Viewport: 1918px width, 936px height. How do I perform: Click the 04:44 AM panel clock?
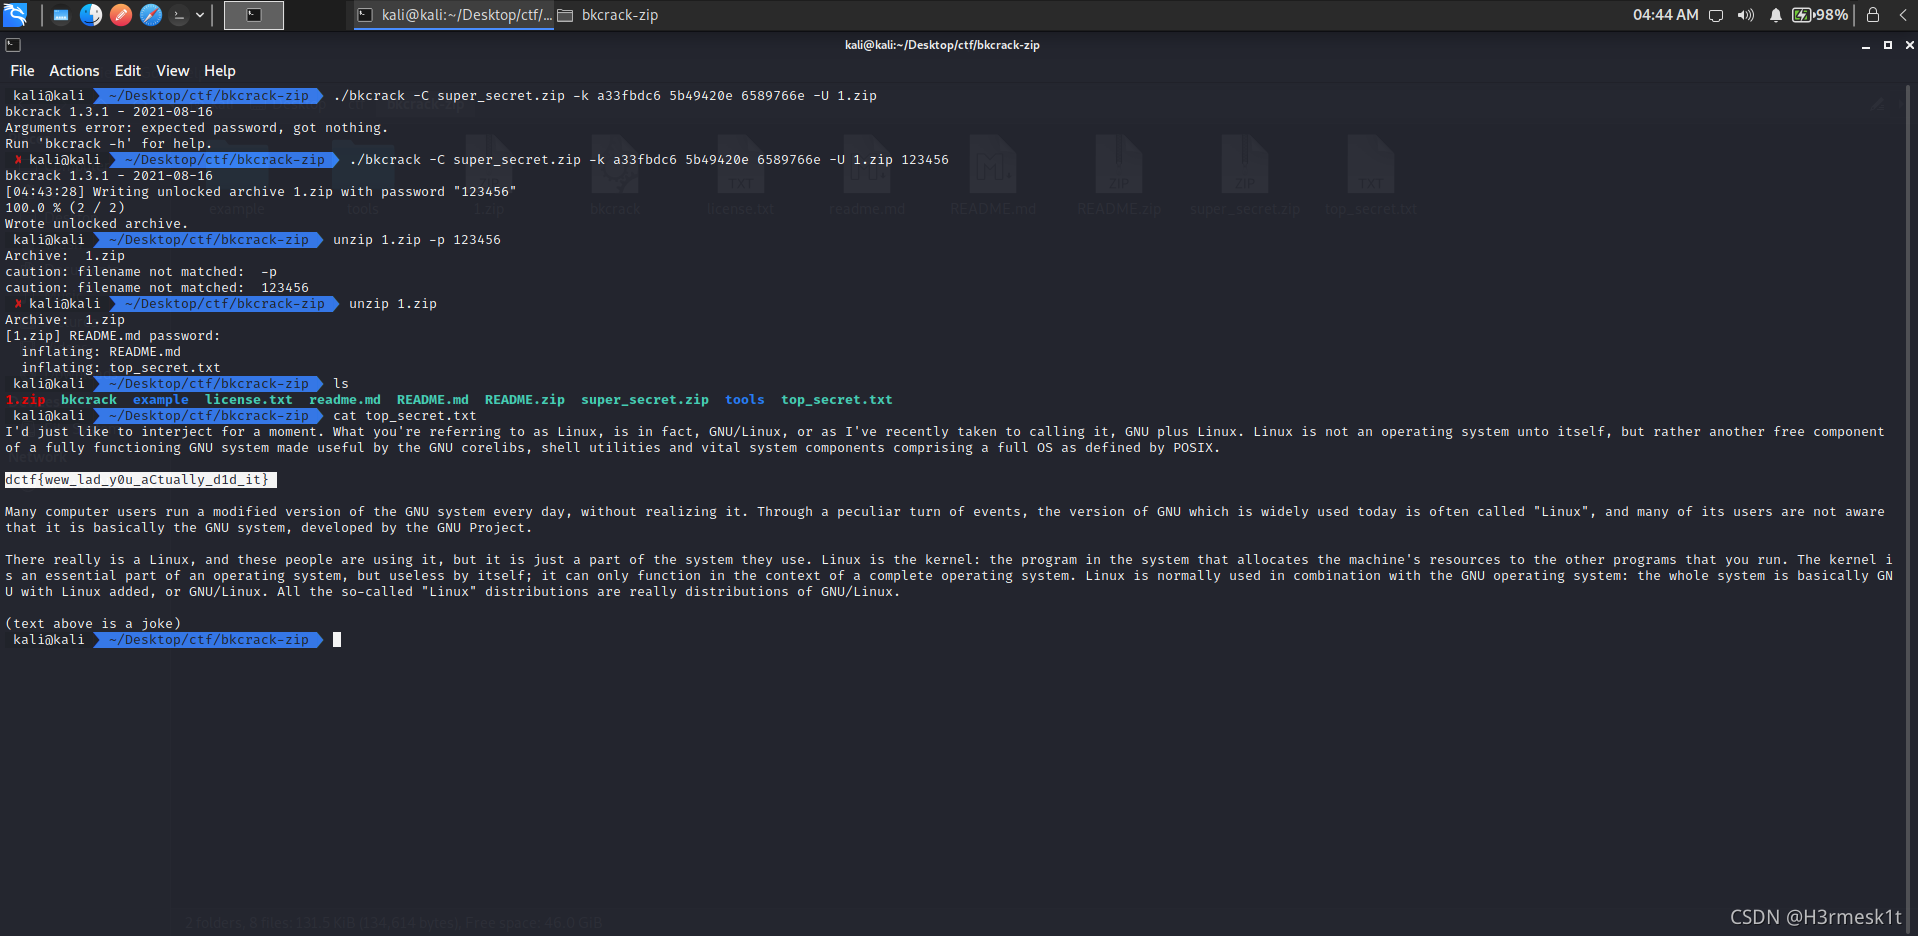tap(1665, 15)
